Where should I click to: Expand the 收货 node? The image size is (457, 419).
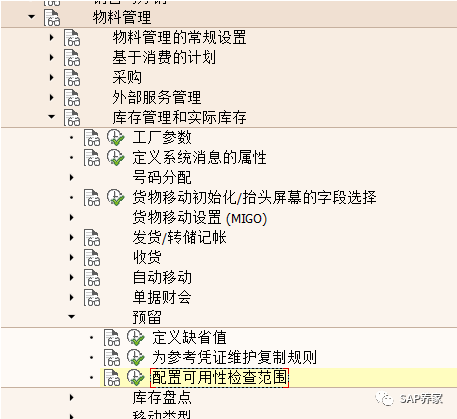[x=72, y=257]
